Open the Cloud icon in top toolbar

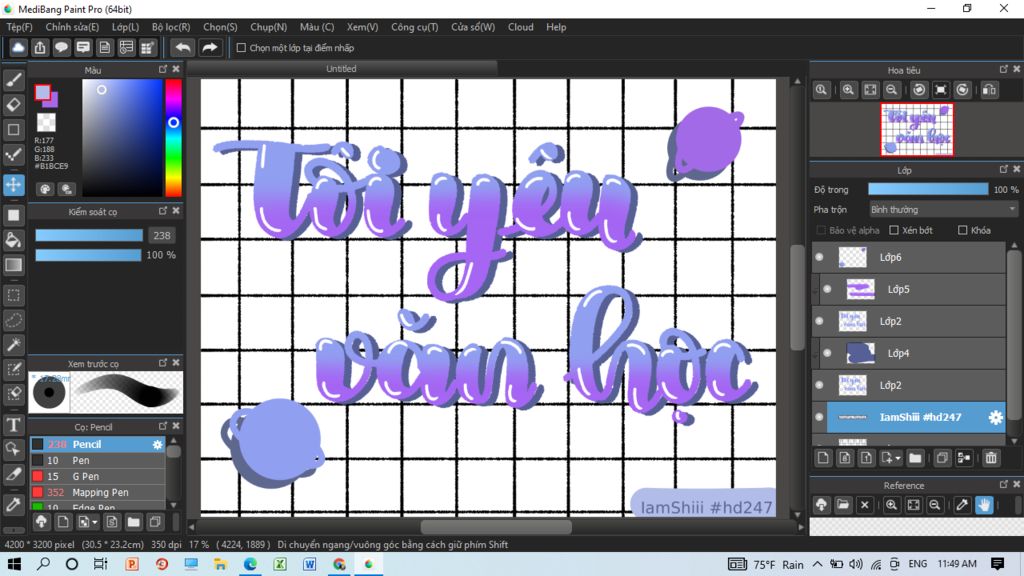(18, 48)
